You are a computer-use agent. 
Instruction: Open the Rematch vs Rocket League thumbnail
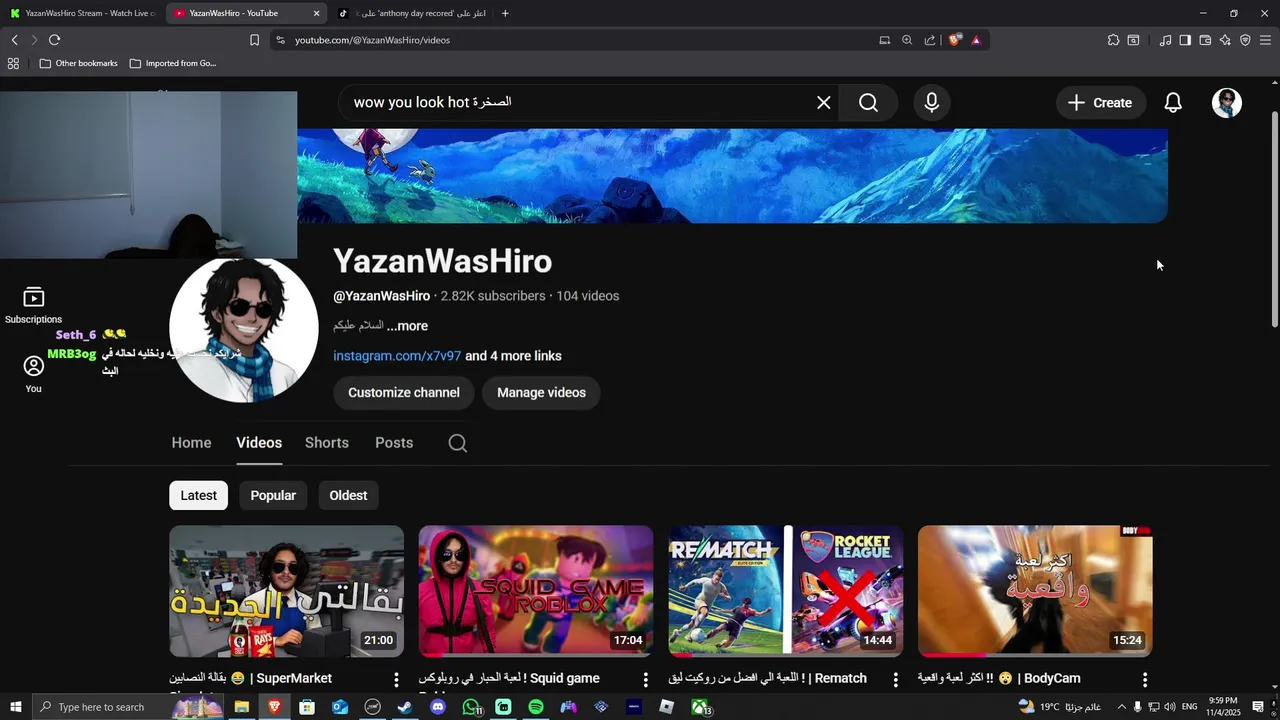click(x=786, y=591)
